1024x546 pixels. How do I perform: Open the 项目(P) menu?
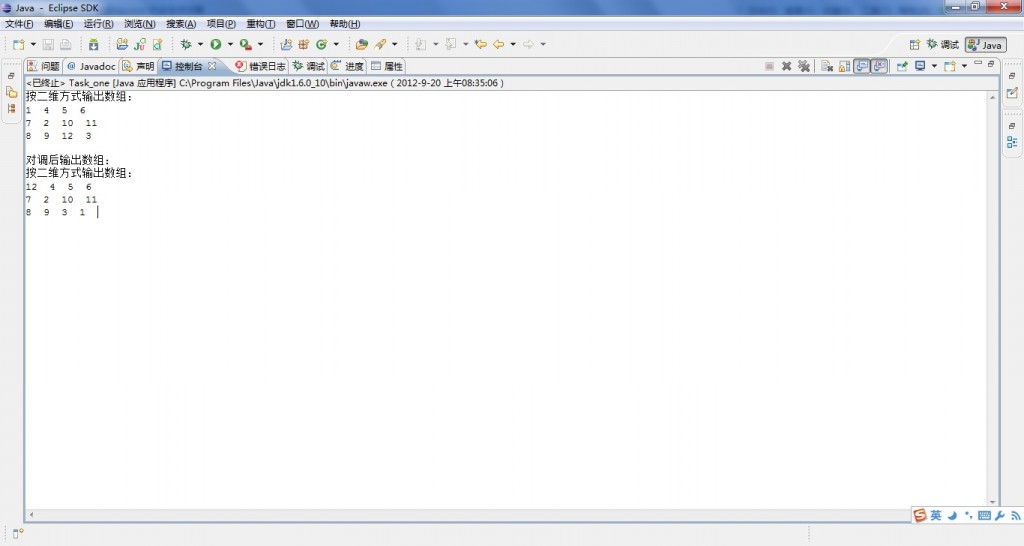[x=221, y=24]
